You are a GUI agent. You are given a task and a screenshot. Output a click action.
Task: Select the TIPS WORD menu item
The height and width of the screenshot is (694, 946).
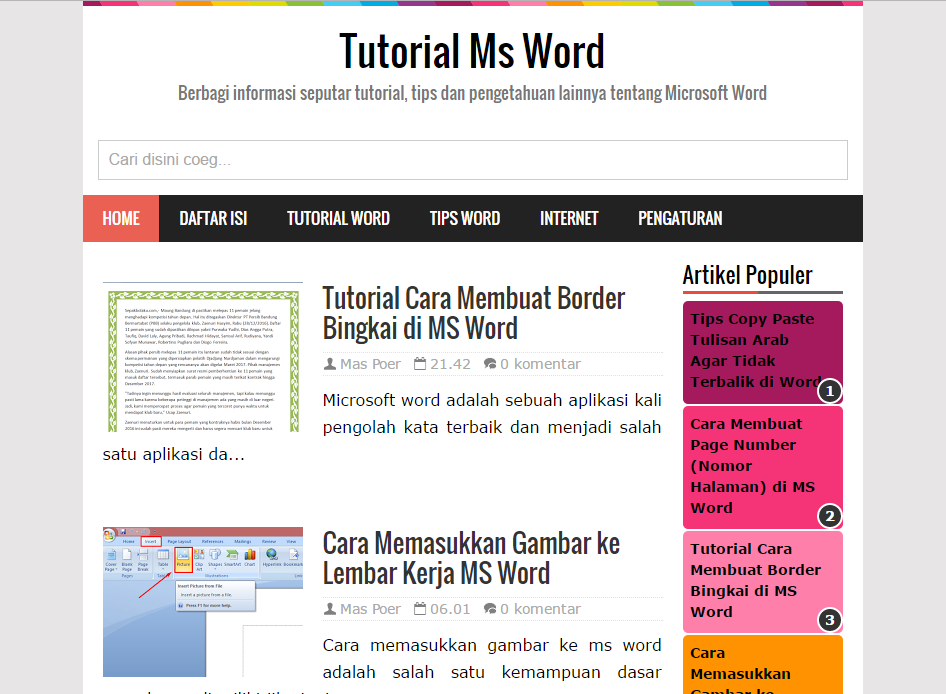(x=465, y=218)
